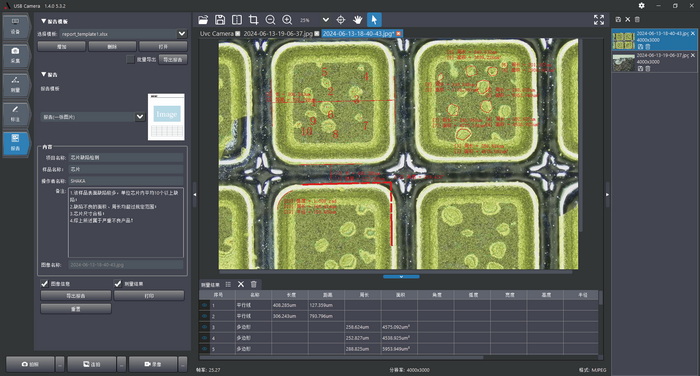This screenshot has height=376, width=700.
Task: Click the 录像 video record button
Action: point(153,364)
